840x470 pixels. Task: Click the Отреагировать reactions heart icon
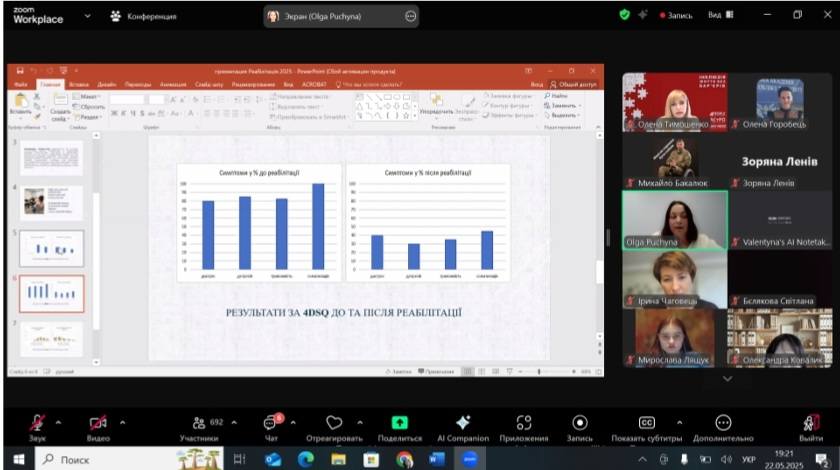[x=334, y=422]
